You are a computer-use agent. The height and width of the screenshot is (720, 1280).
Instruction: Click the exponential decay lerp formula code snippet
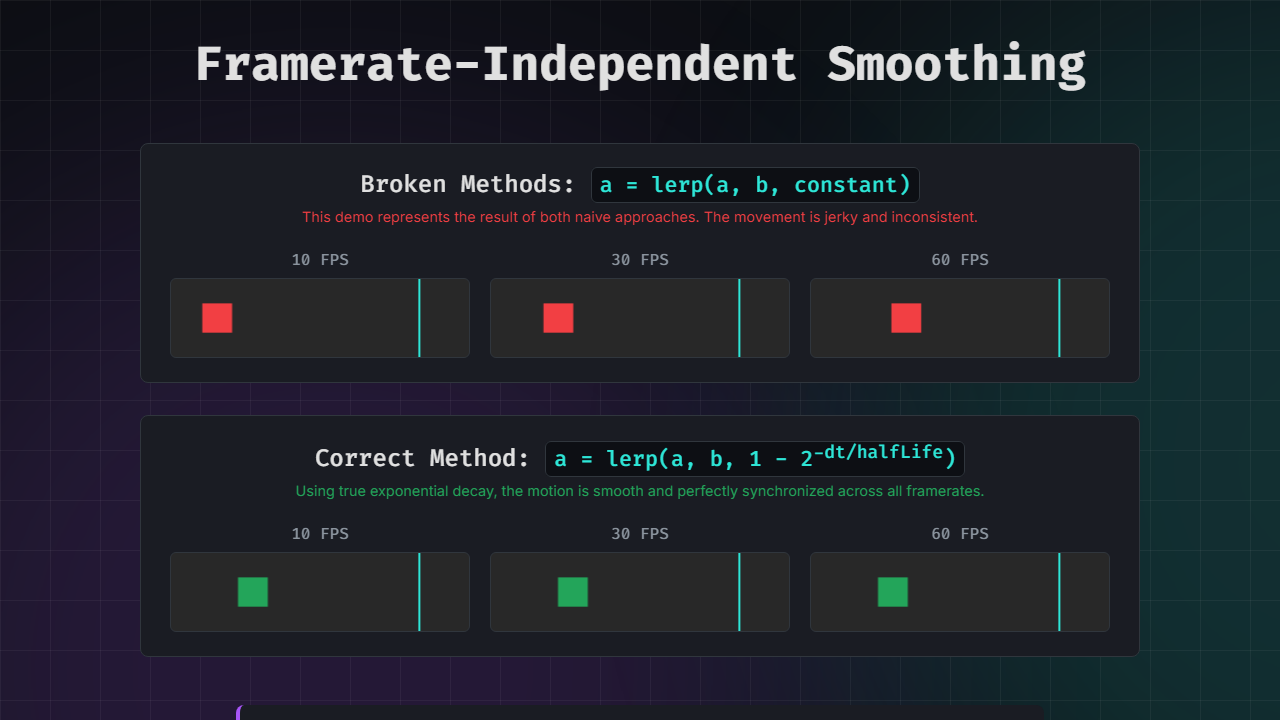[x=755, y=458]
